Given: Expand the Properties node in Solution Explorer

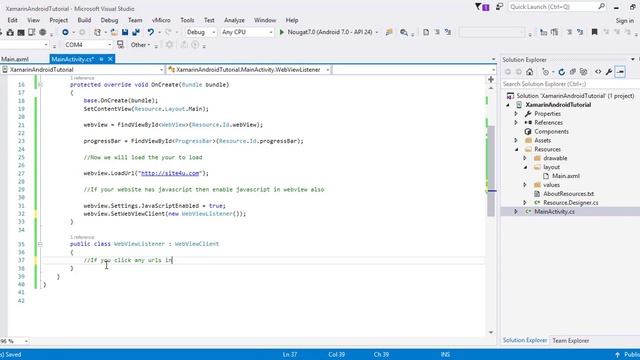Looking at the screenshot, I should click(x=516, y=114).
